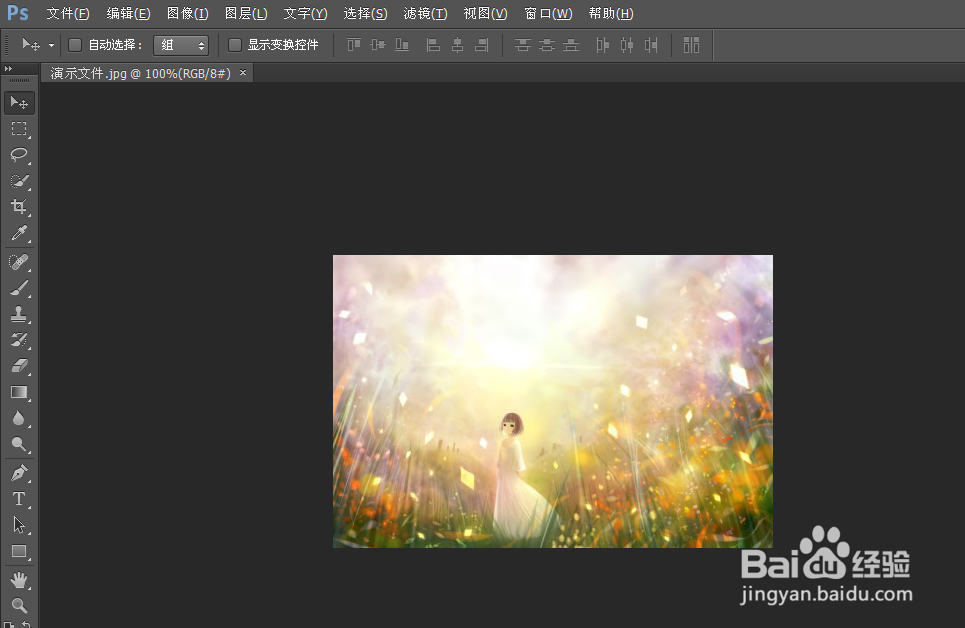Viewport: 965px width, 628px height.
Task: Select the Dodge tool
Action: point(19,444)
